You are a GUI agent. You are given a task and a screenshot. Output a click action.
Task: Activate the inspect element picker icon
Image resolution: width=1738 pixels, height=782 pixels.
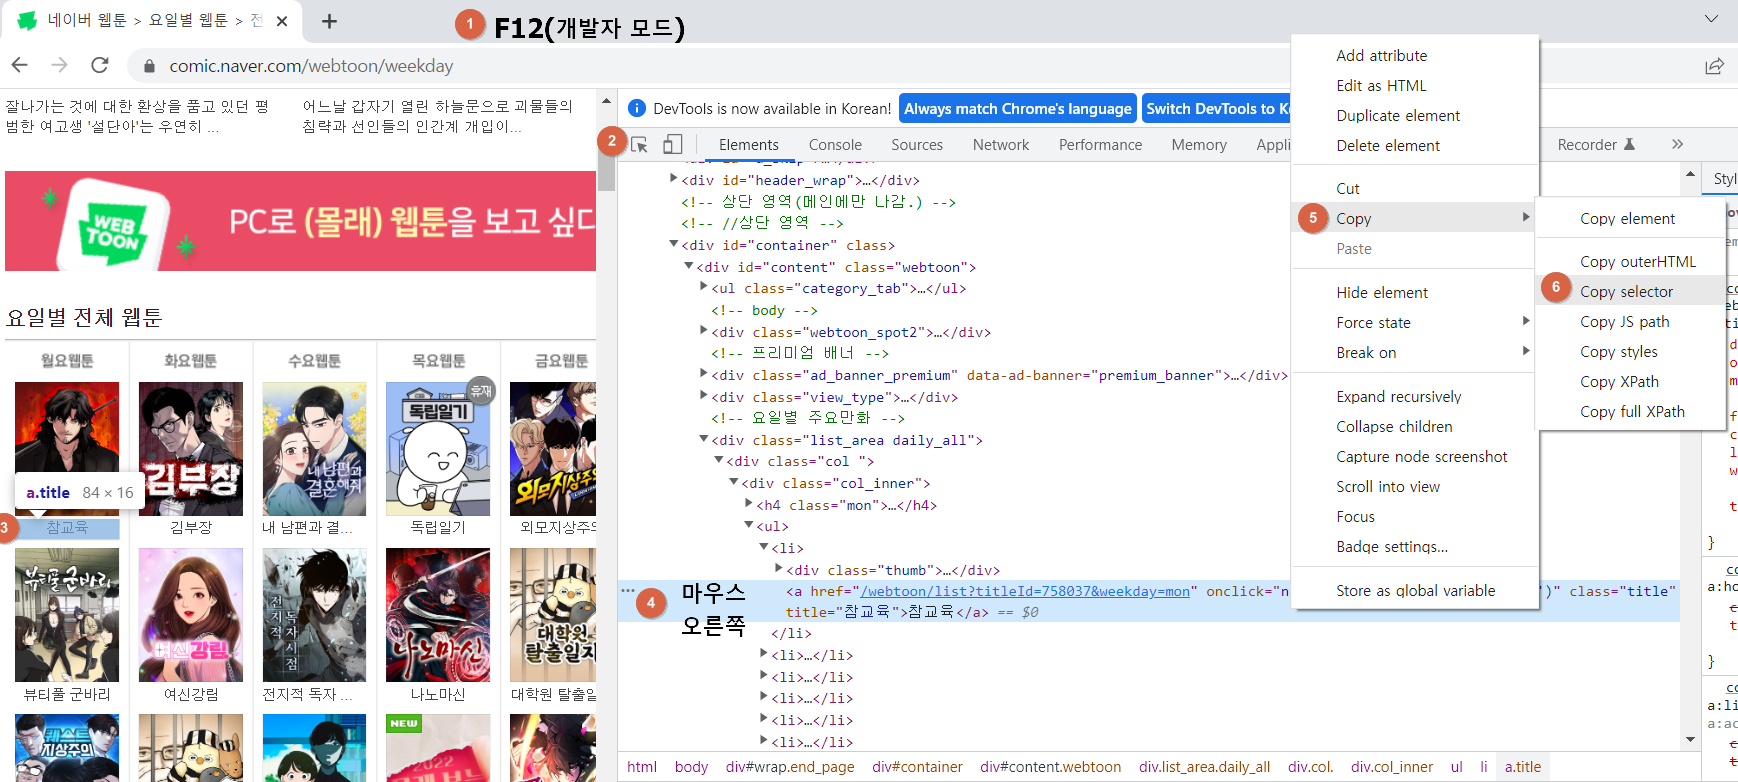click(640, 145)
